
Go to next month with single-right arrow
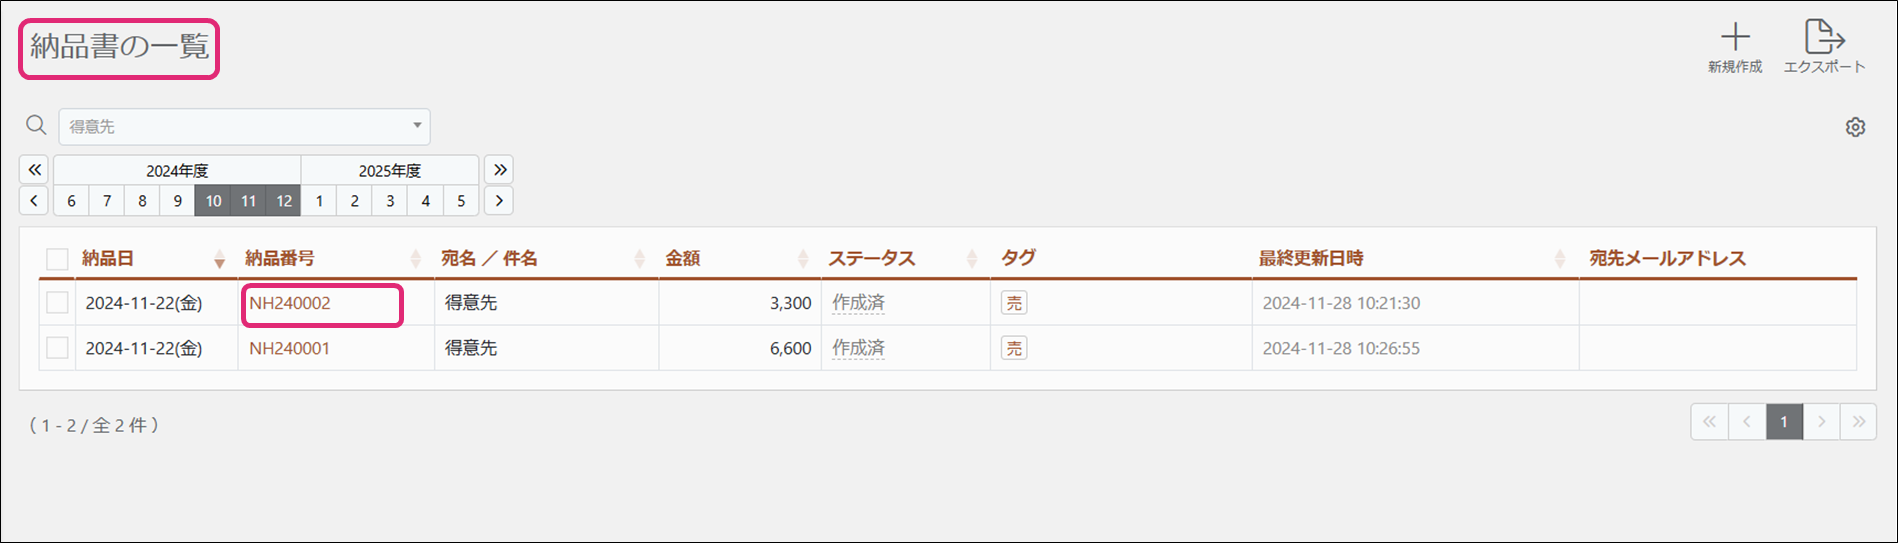(x=499, y=201)
